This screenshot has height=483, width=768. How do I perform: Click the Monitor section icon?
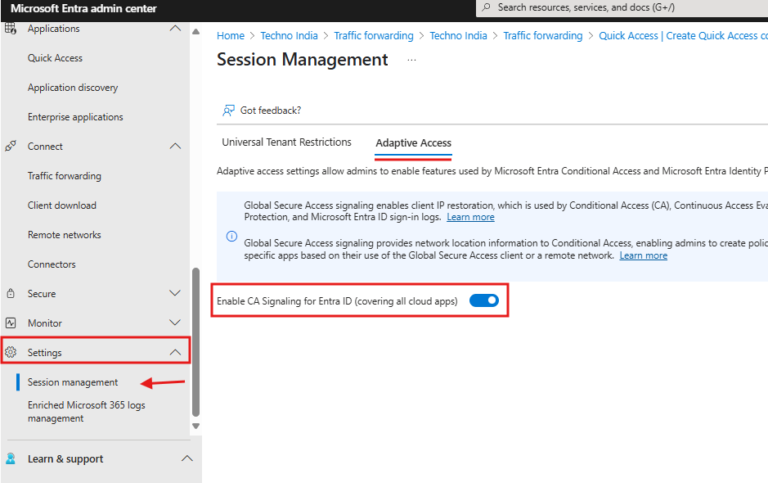point(11,323)
